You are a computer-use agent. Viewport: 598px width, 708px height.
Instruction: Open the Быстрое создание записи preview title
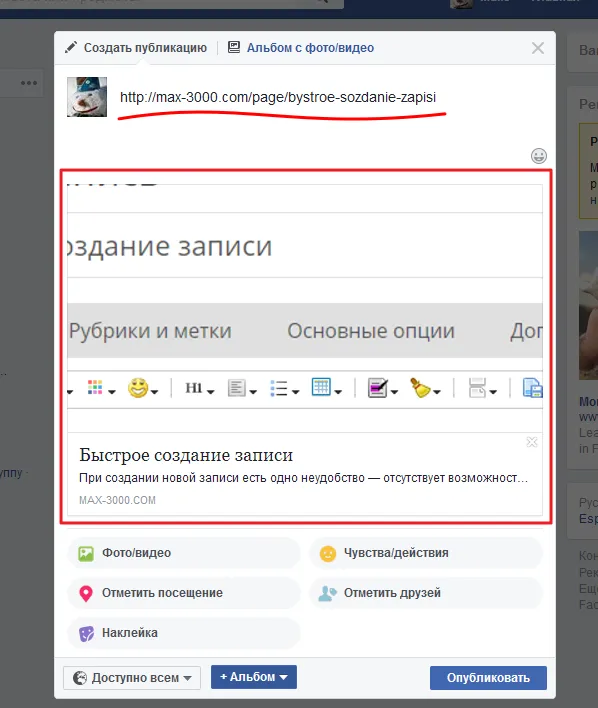tap(186, 455)
